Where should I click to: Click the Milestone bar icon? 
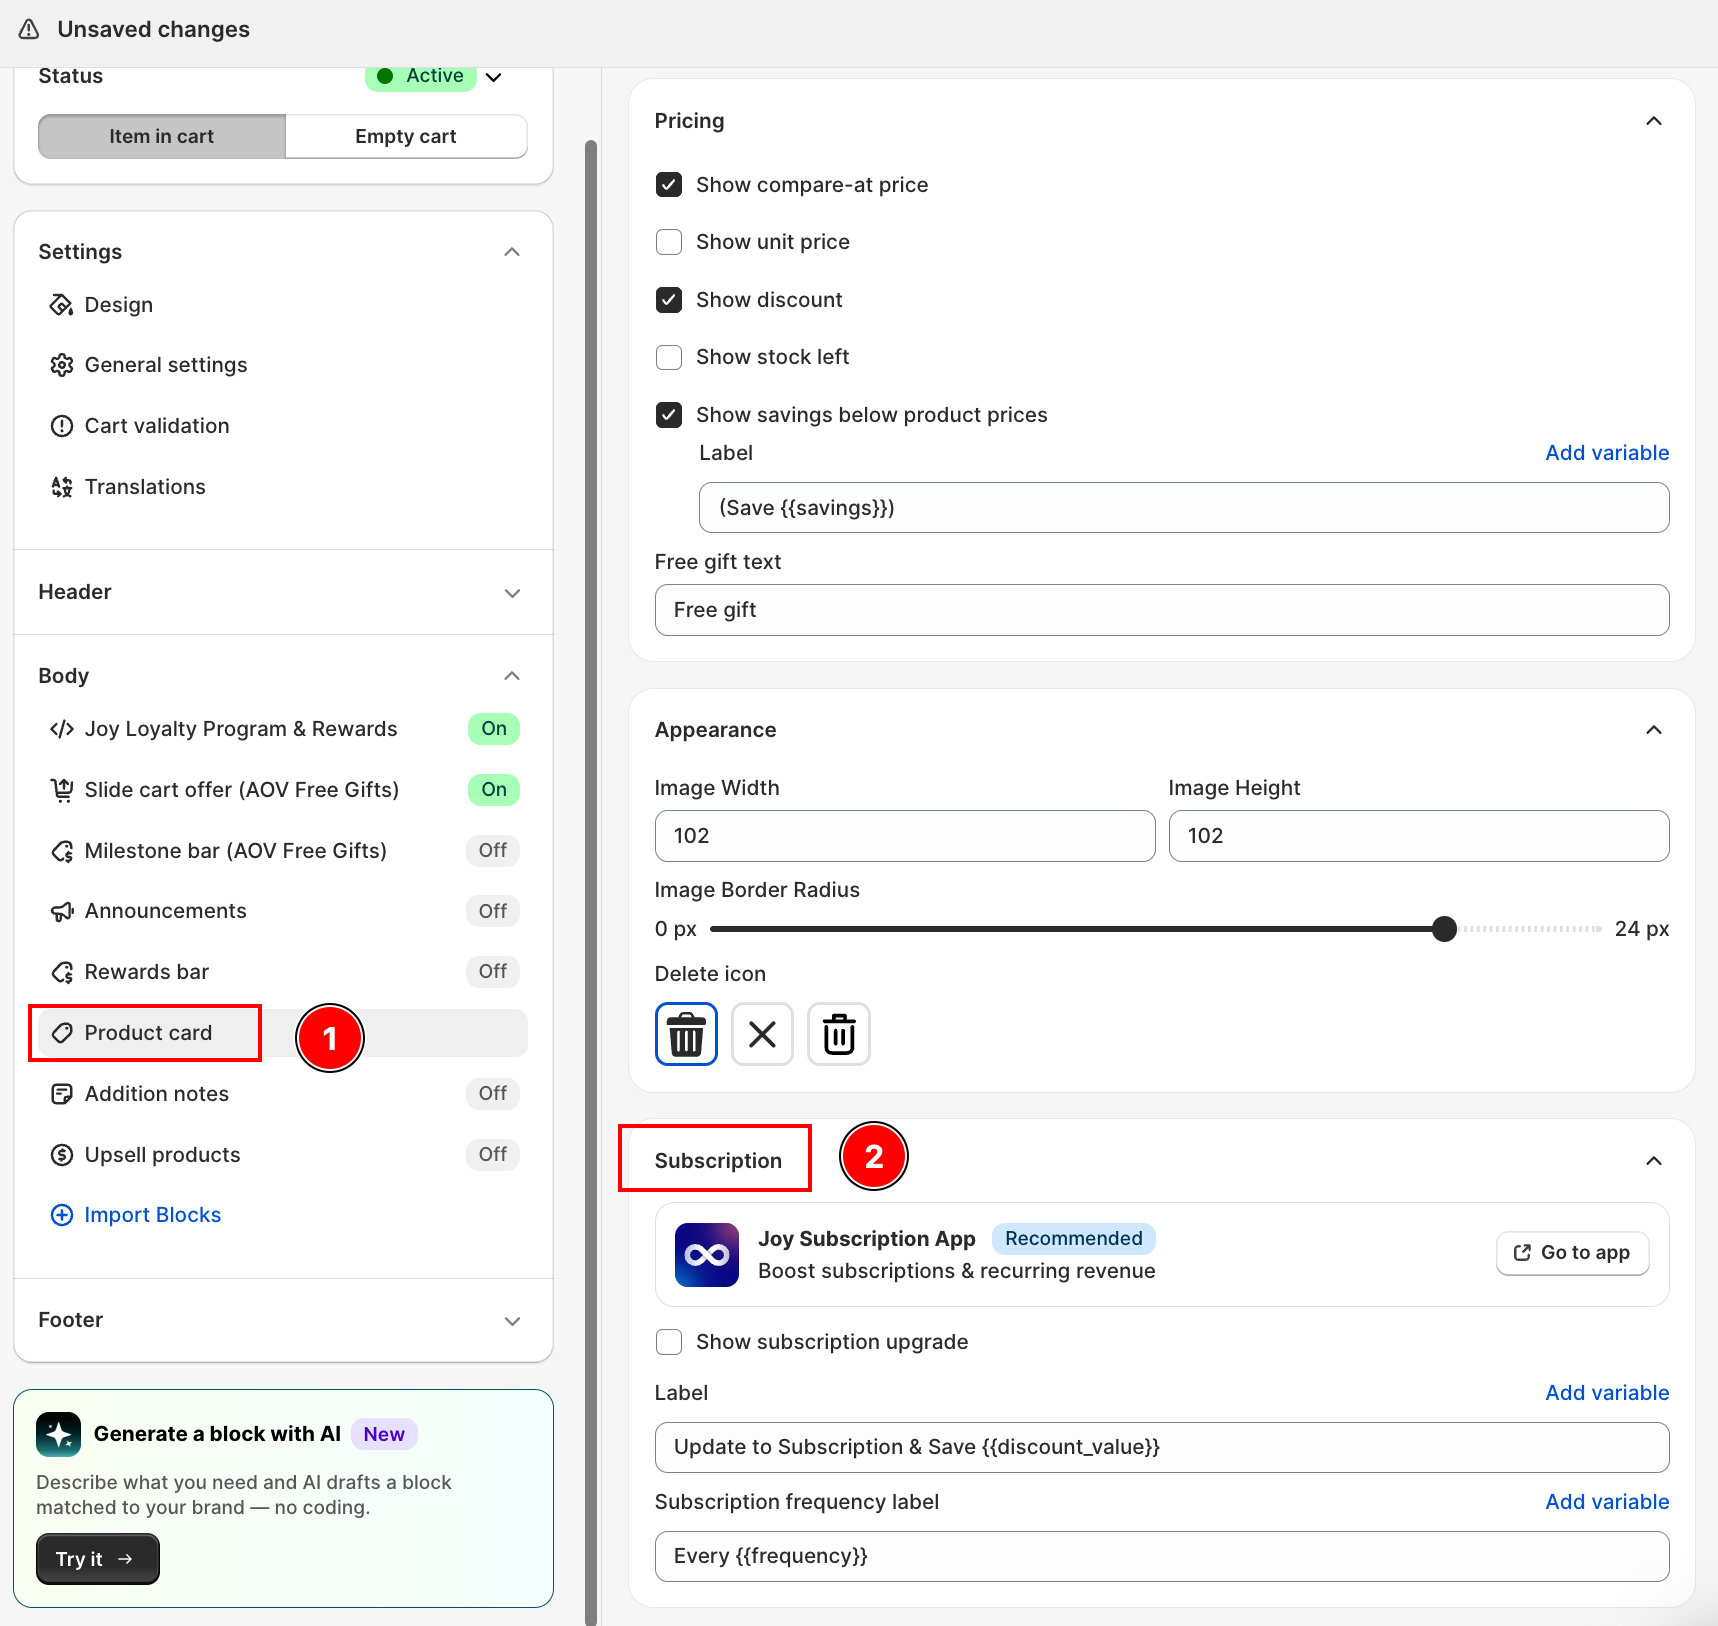[62, 851]
